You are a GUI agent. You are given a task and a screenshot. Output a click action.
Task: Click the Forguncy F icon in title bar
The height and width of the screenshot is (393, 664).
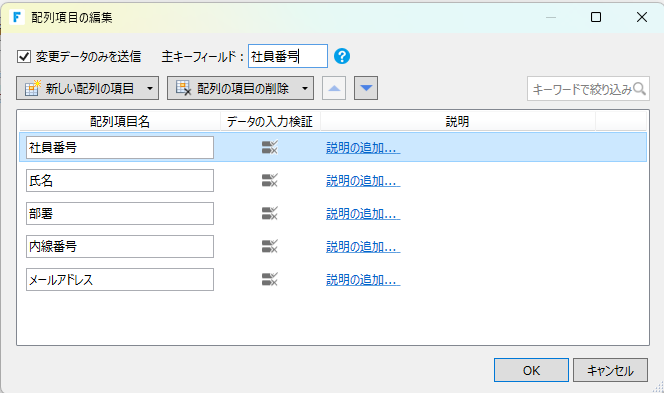coord(17,17)
